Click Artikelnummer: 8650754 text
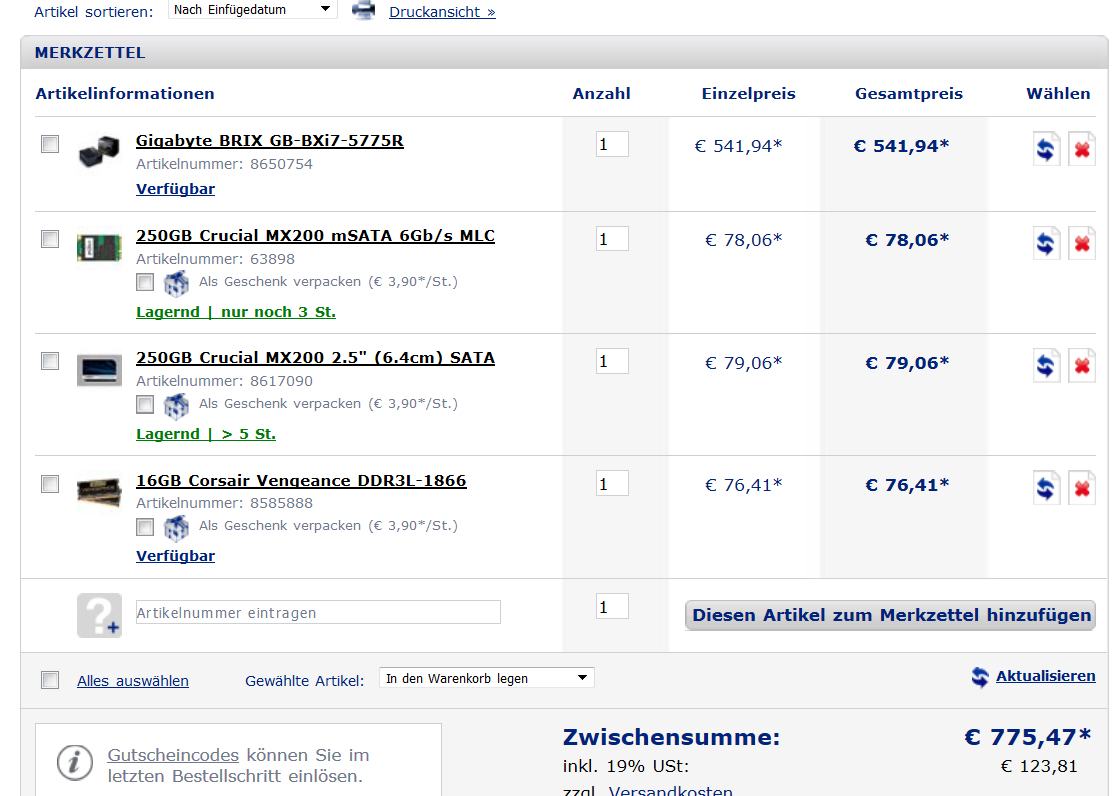The height and width of the screenshot is (796, 1115). click(x=224, y=164)
